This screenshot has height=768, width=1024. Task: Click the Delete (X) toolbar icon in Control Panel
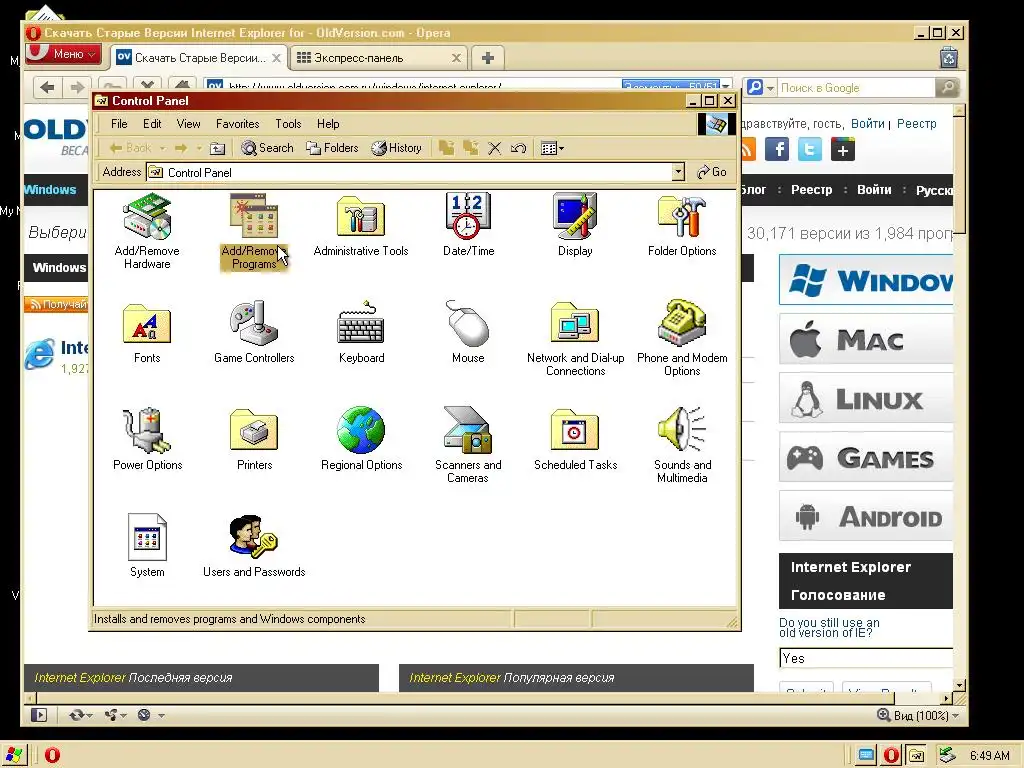click(x=494, y=148)
